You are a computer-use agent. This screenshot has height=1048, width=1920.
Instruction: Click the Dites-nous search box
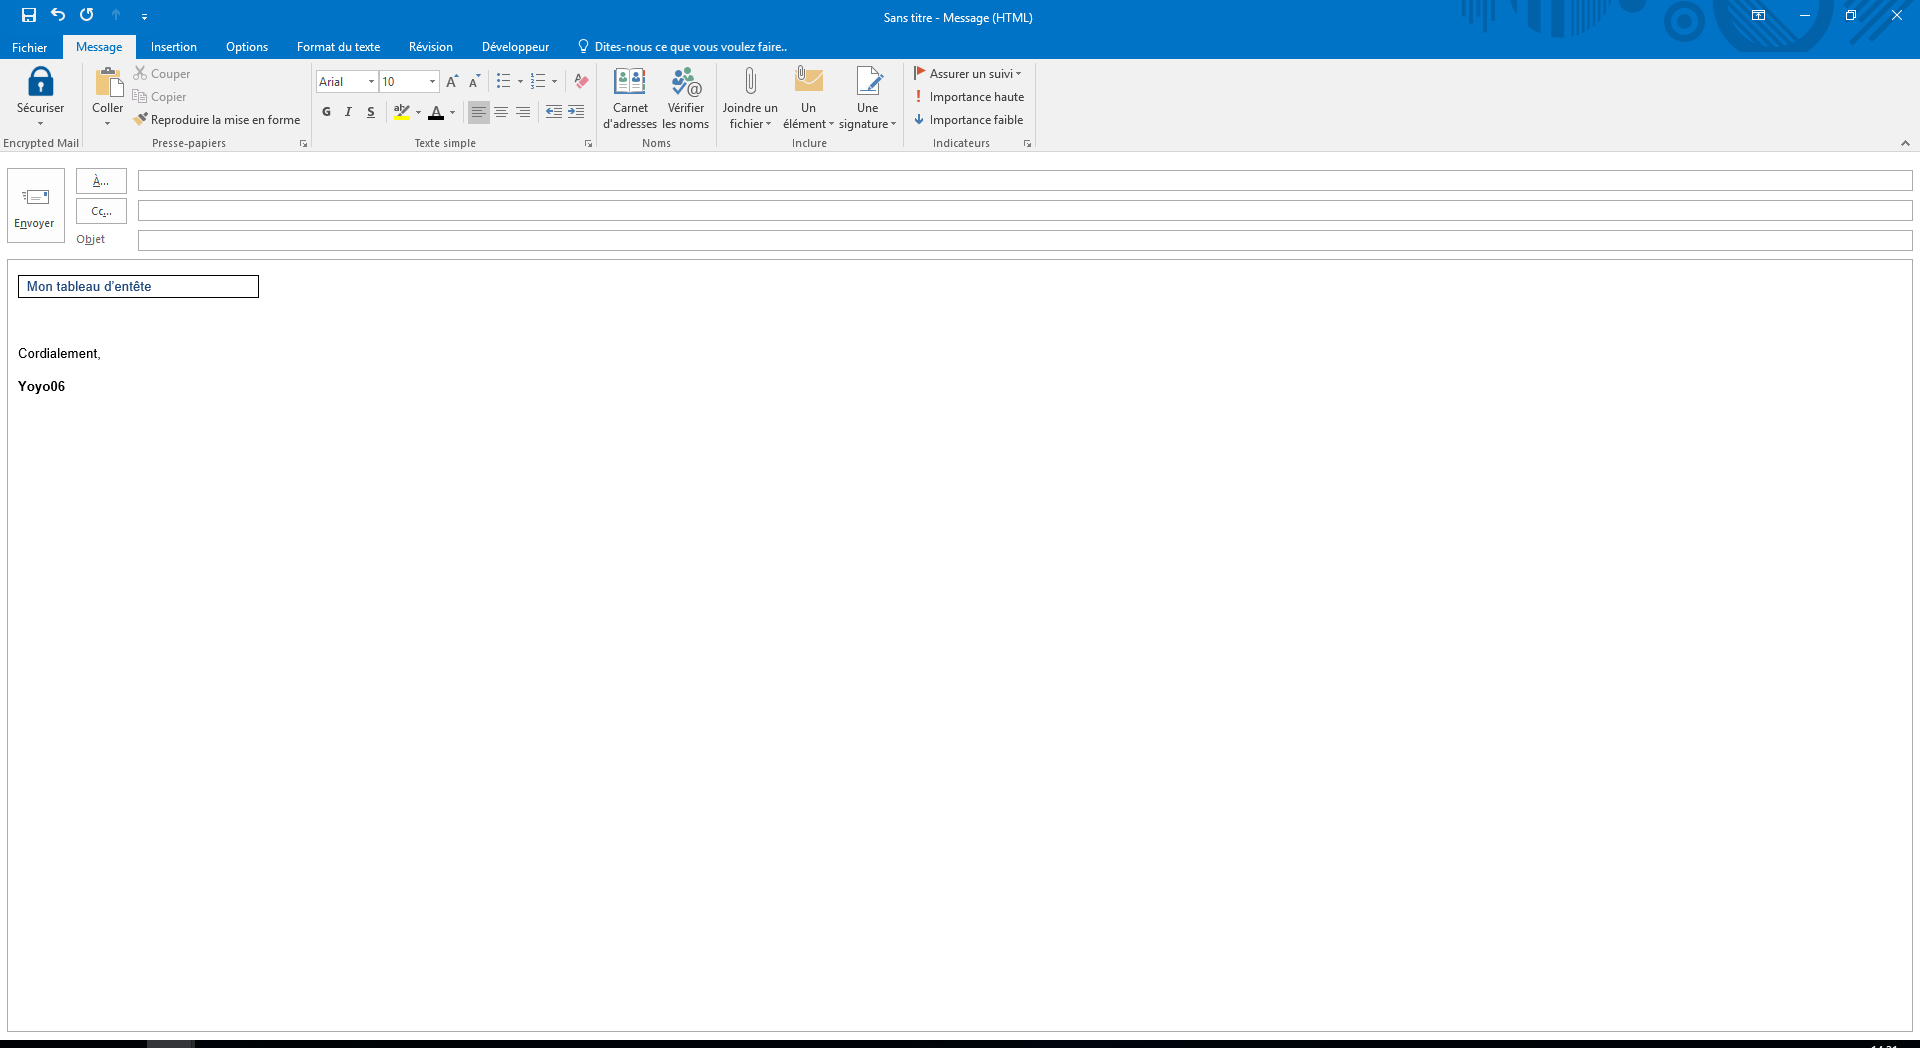(x=684, y=47)
